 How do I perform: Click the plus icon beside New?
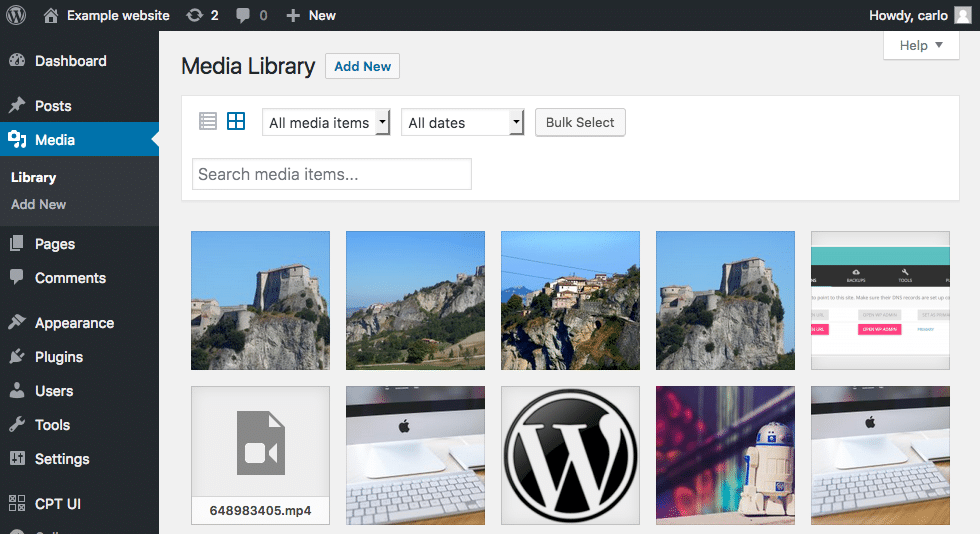(x=293, y=15)
